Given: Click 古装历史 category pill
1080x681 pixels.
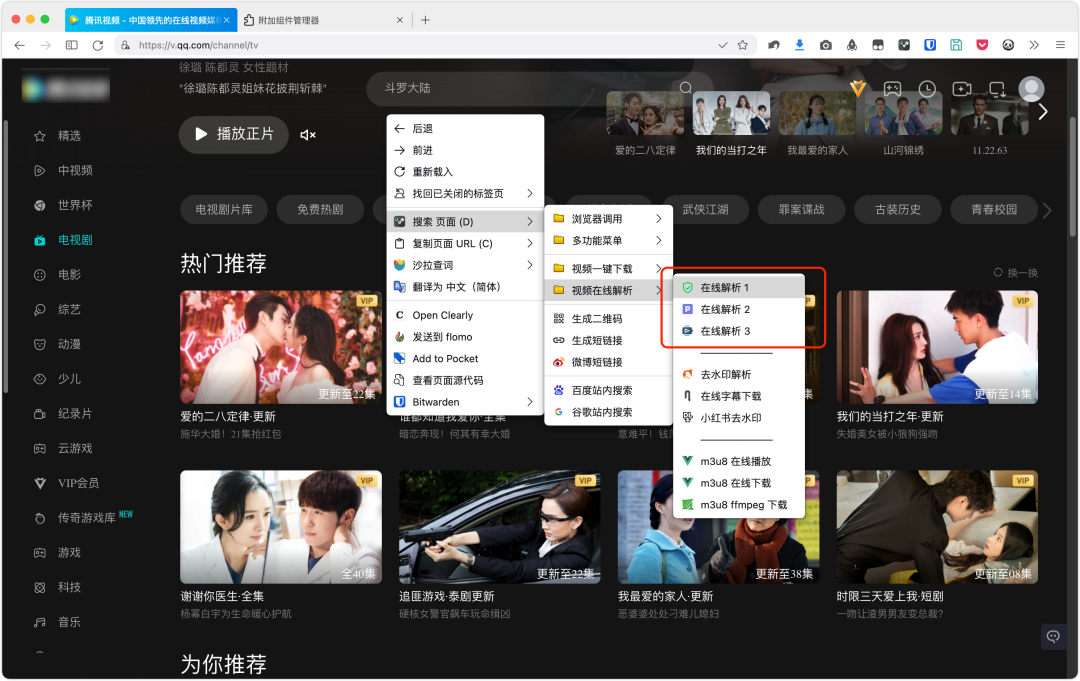Looking at the screenshot, I should pyautogui.click(x=897, y=209).
